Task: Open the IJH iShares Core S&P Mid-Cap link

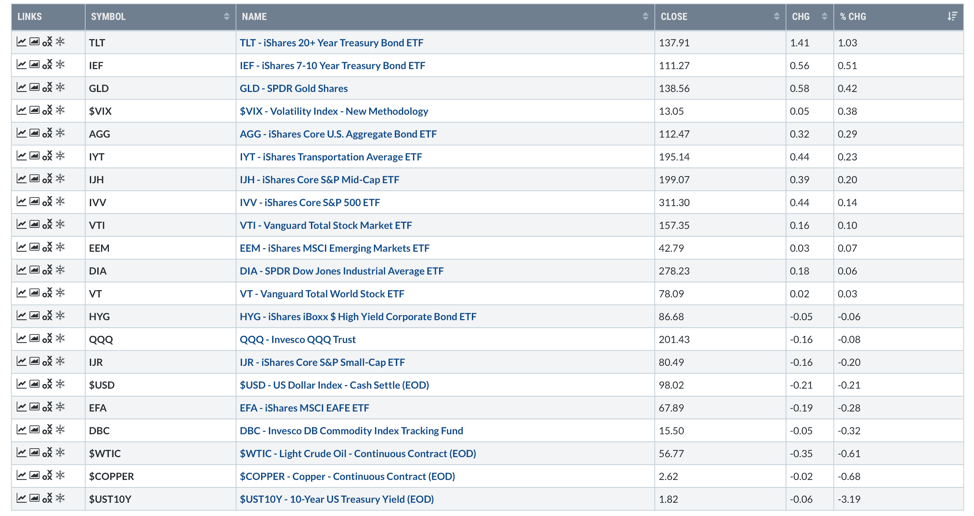Action: click(319, 179)
